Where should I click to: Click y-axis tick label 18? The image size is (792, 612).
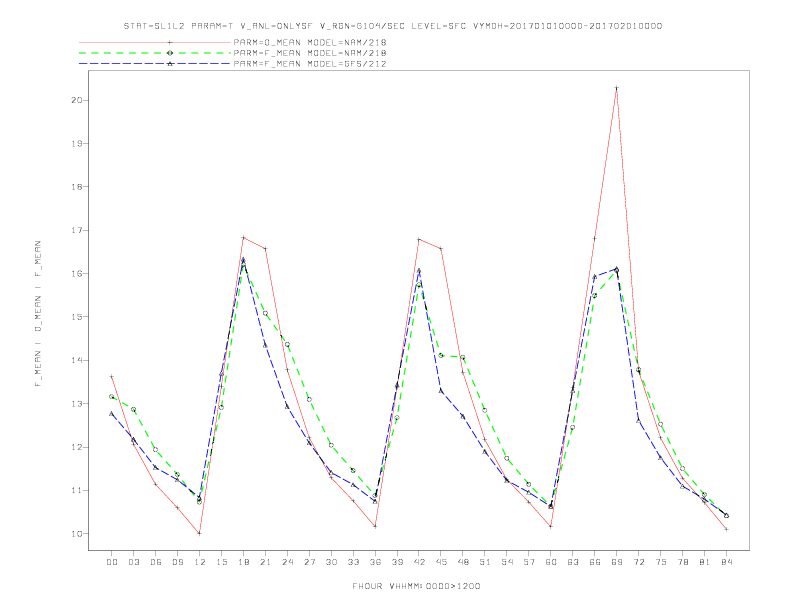pos(76,187)
